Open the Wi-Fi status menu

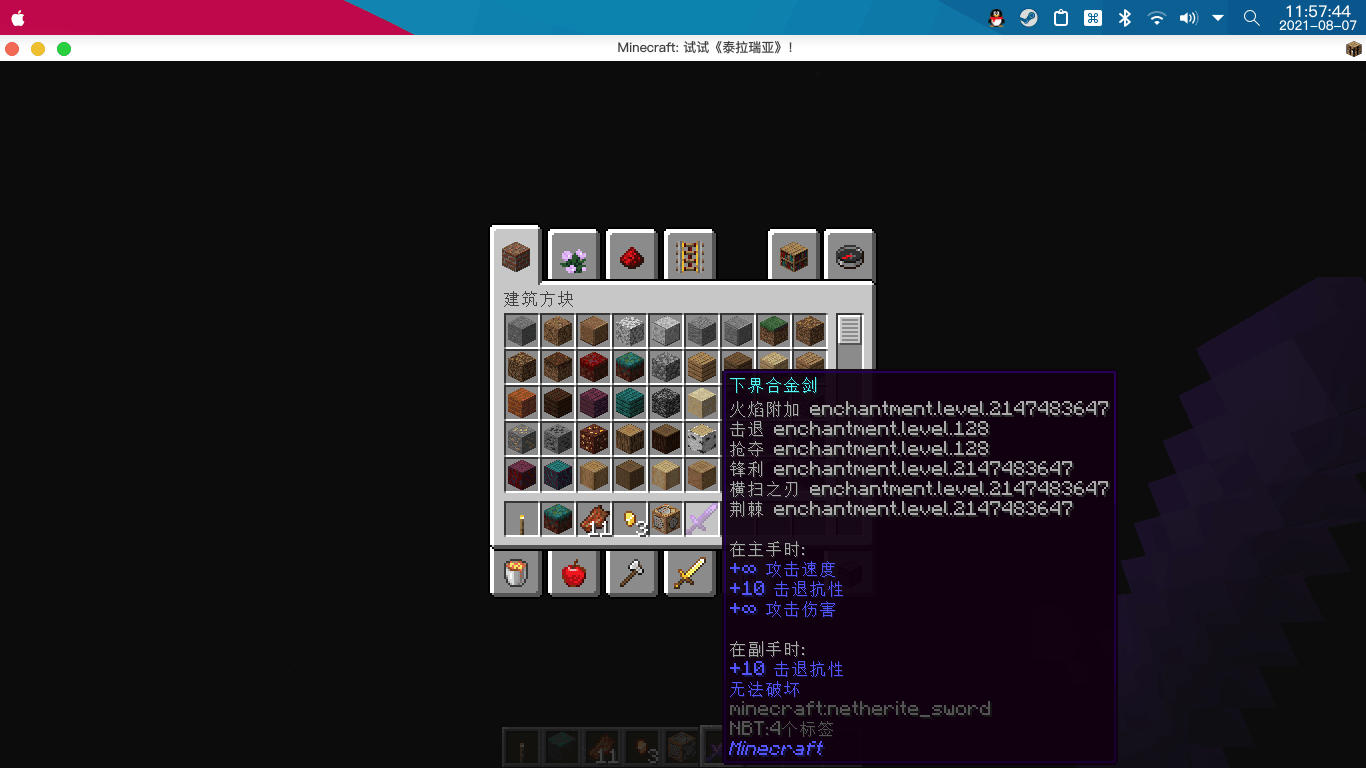coord(1157,18)
